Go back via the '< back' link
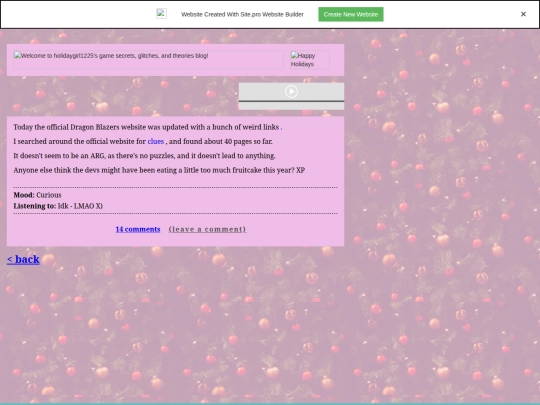This screenshot has width=540, height=405. 23,259
